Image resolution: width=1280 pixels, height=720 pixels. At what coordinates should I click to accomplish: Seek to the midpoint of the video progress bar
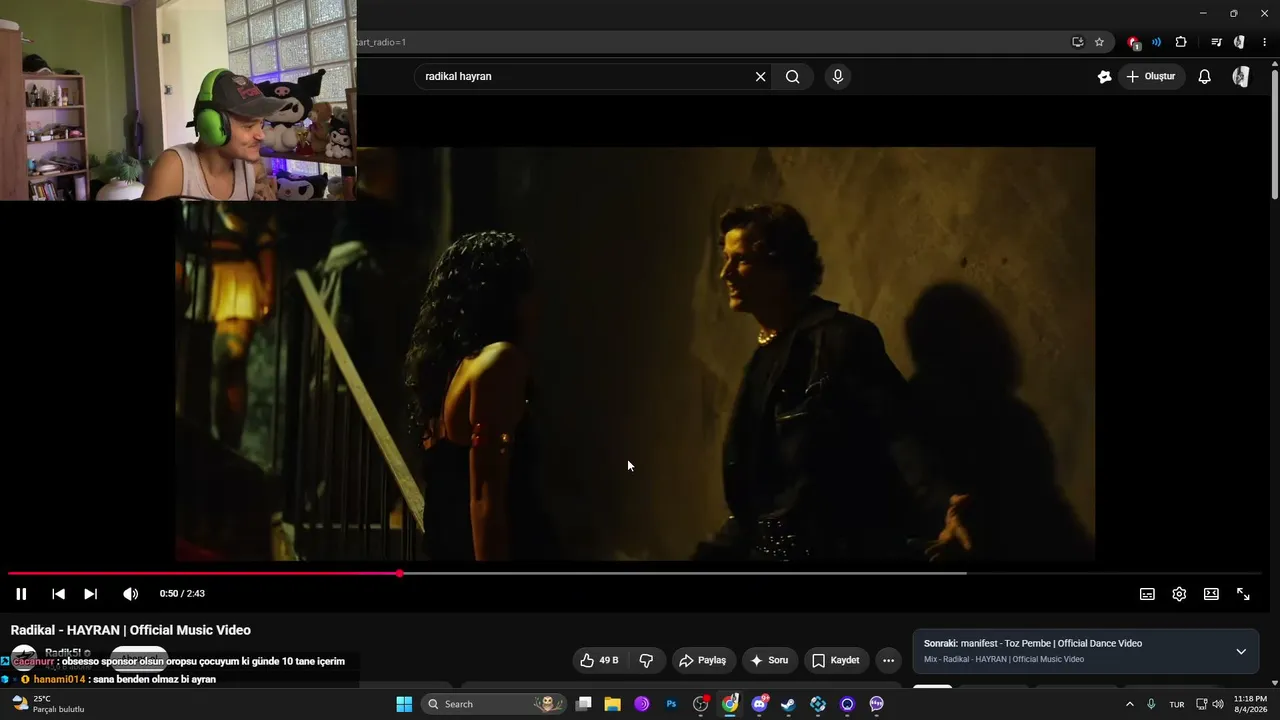[635, 573]
